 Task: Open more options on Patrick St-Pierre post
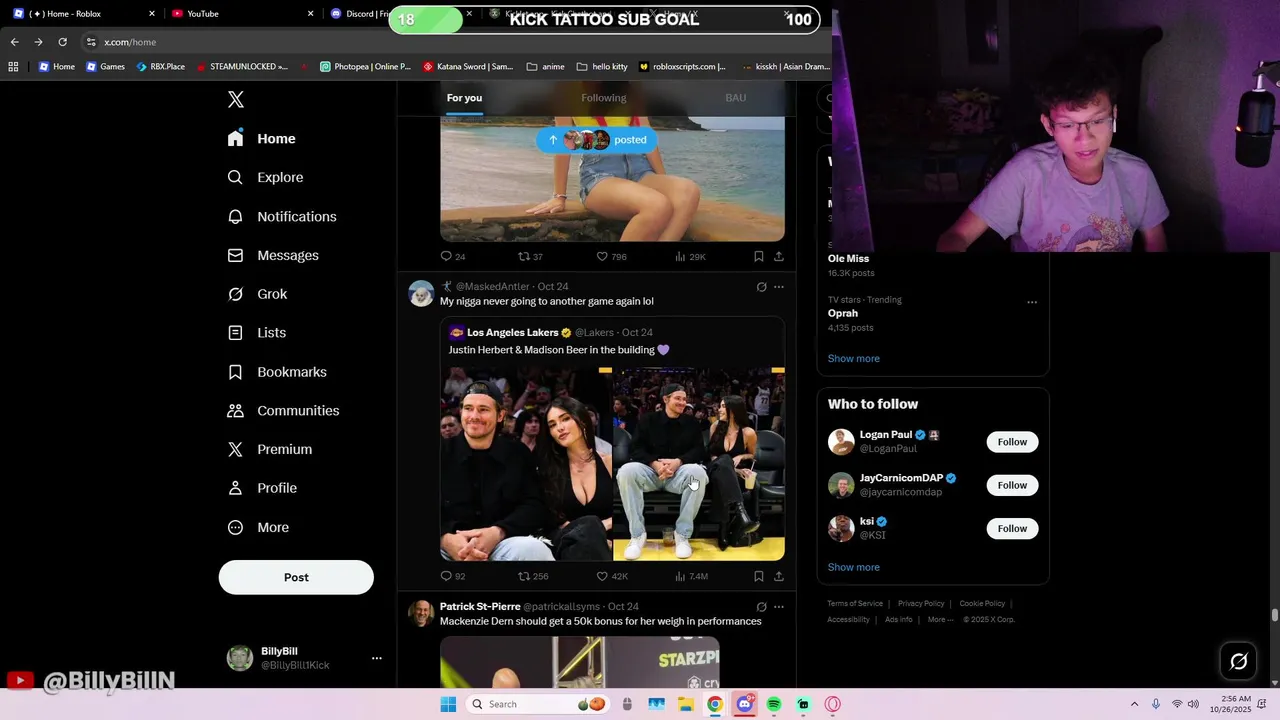(x=779, y=607)
